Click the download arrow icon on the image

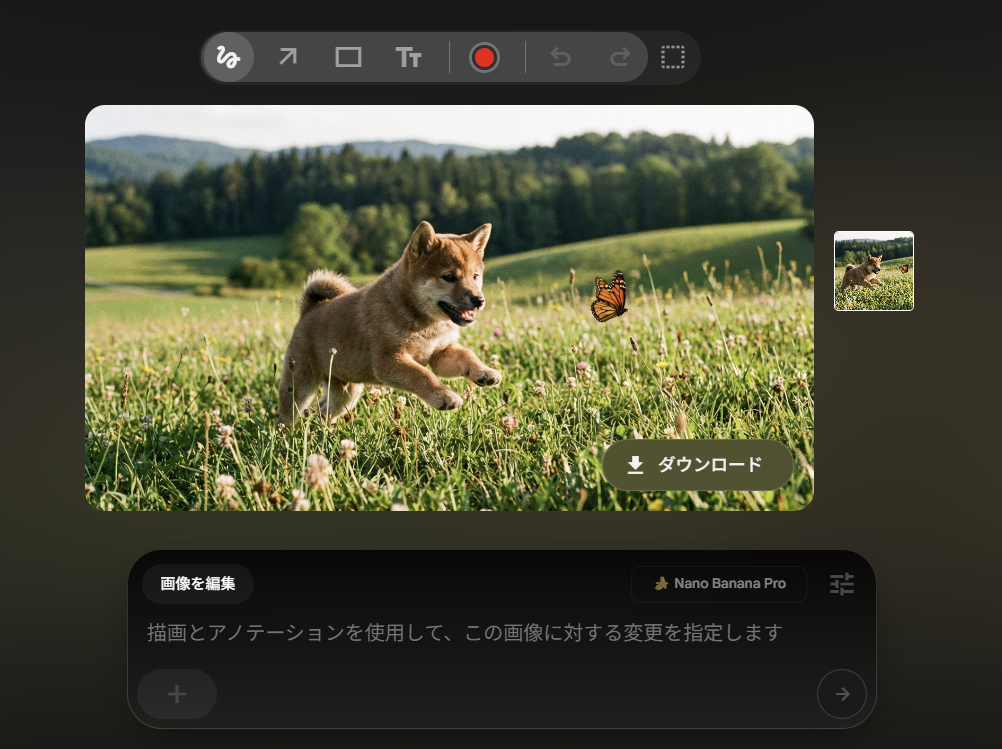tap(635, 465)
